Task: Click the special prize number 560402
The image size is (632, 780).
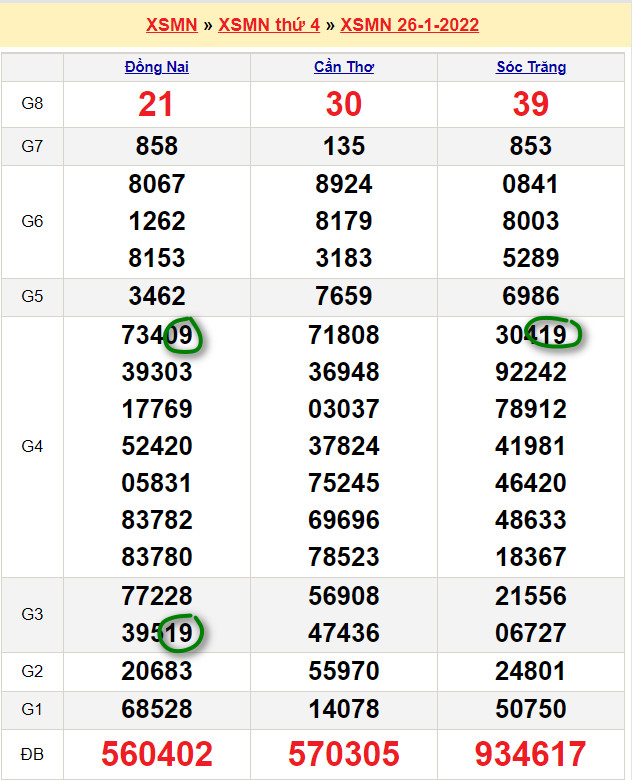Action: (157, 753)
